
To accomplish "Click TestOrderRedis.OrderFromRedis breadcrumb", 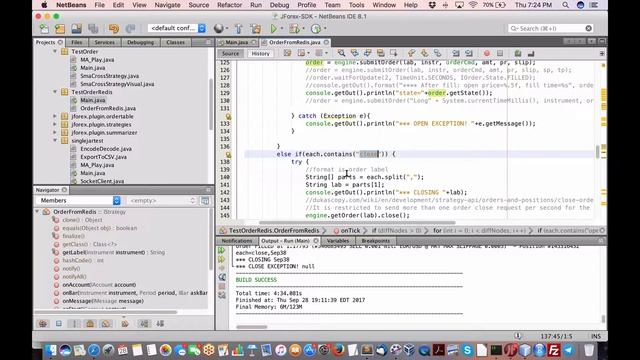I will pos(274,231).
